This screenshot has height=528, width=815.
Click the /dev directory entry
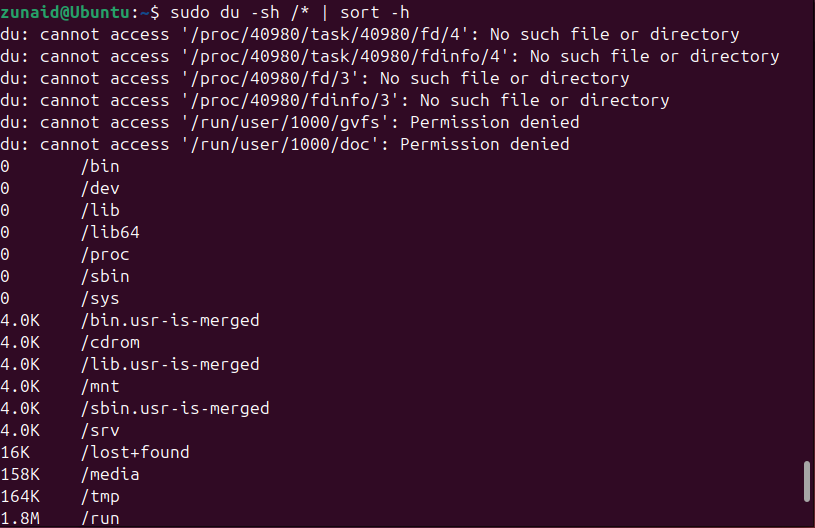pyautogui.click(x=100, y=188)
